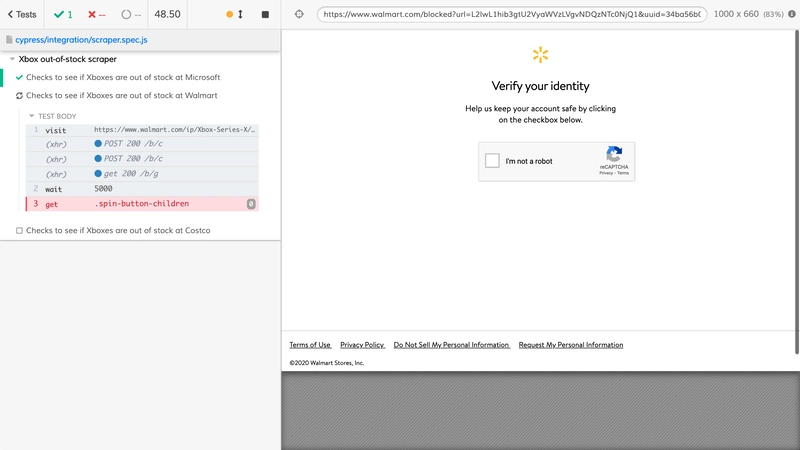The height and width of the screenshot is (450, 800).
Task: Click the Walmart URL address field
Action: tap(512, 15)
